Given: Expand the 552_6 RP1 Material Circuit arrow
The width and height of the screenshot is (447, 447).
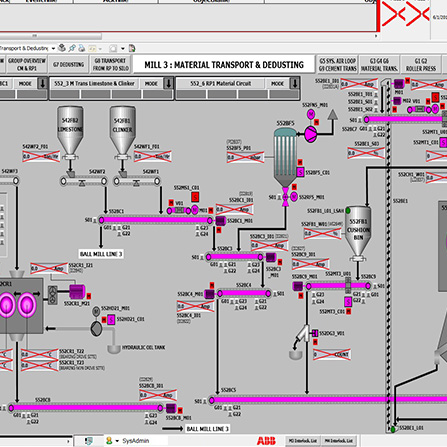Looking at the screenshot, I should (x=295, y=83).
